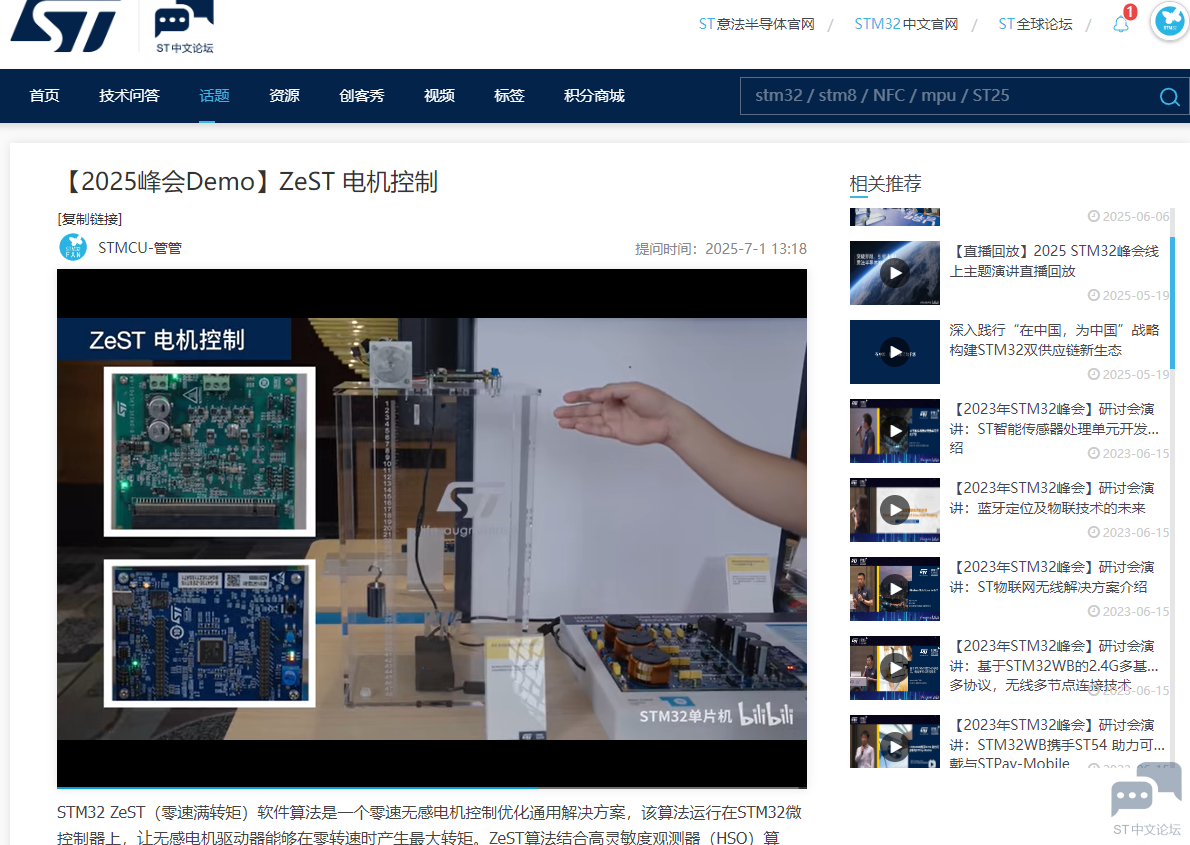1190x845 pixels.
Task: Play the STM32WB的2.4G多基 video thumbnail
Action: click(895, 668)
